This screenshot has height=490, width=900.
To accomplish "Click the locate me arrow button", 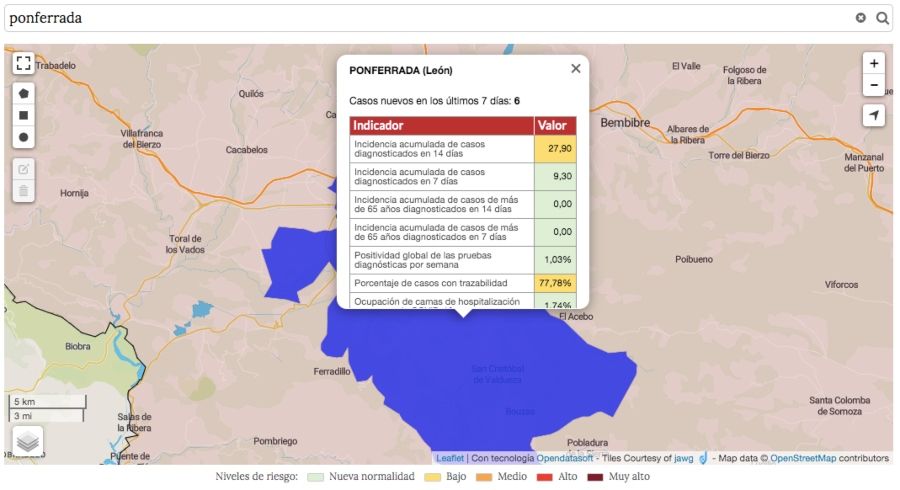I will tap(874, 116).
